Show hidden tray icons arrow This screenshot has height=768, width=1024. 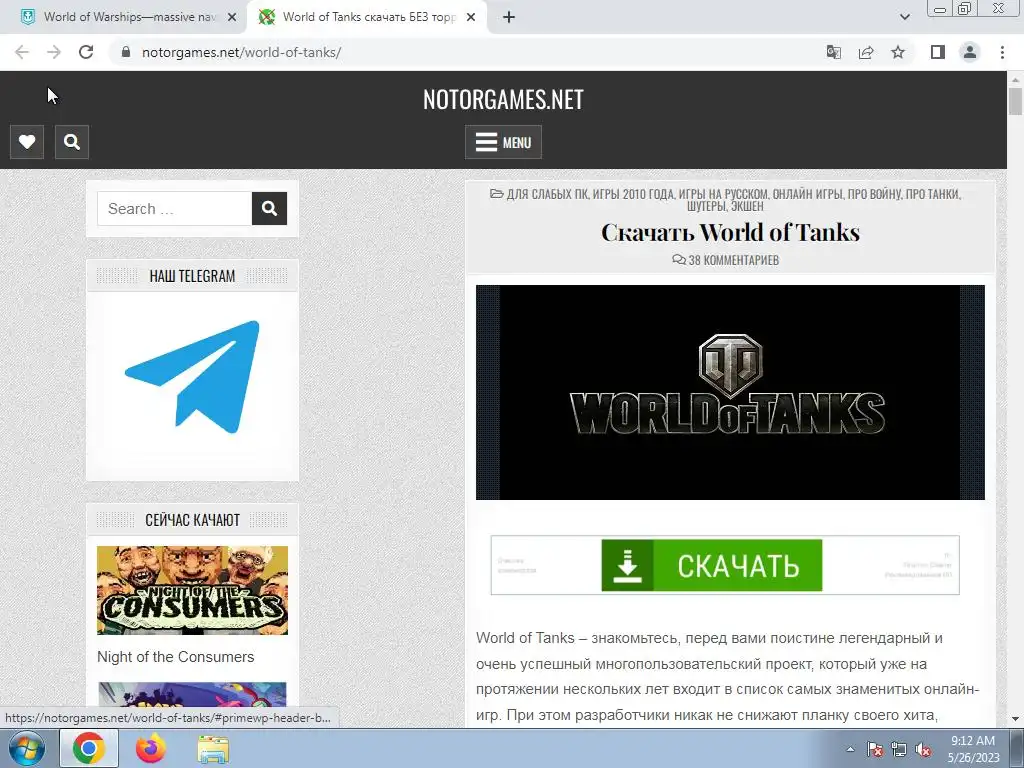(850, 749)
